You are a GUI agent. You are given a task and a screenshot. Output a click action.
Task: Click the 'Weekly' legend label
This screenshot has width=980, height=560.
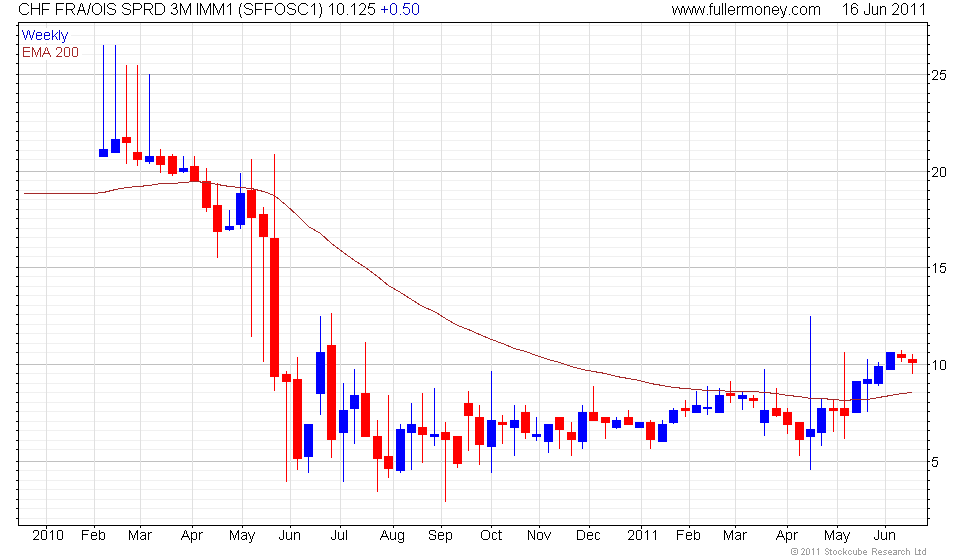tap(44, 36)
